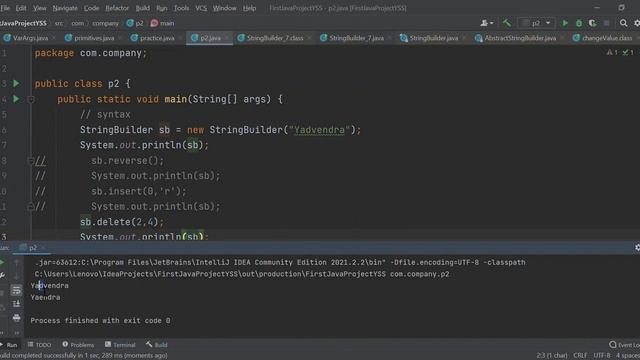Open the Event Log

[x=624, y=345]
